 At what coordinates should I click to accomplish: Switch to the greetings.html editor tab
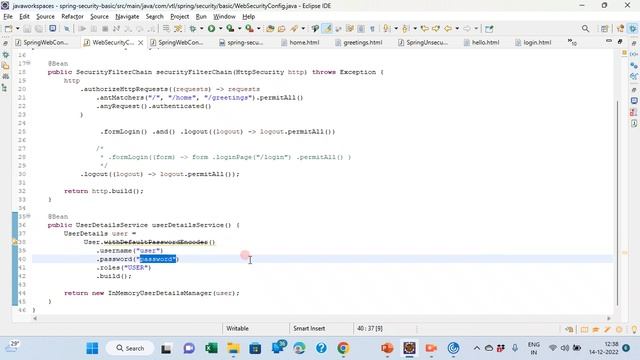coord(359,42)
